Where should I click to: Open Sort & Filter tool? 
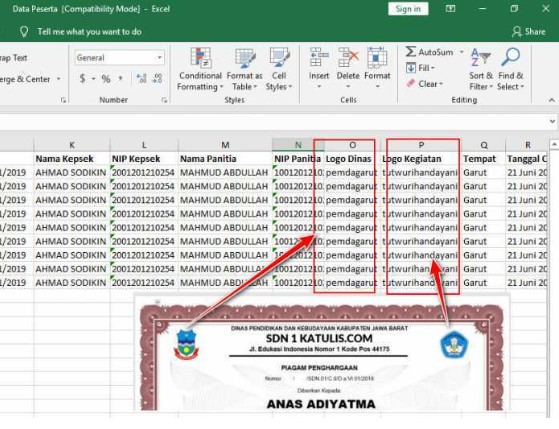pos(481,70)
